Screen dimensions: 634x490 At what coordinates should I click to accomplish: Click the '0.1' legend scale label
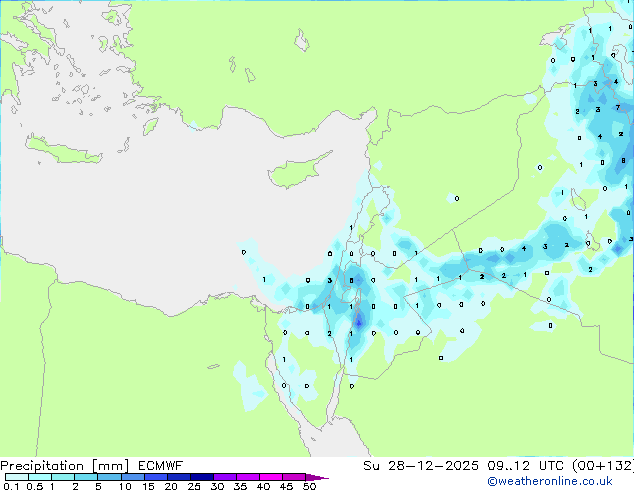tap(11, 486)
